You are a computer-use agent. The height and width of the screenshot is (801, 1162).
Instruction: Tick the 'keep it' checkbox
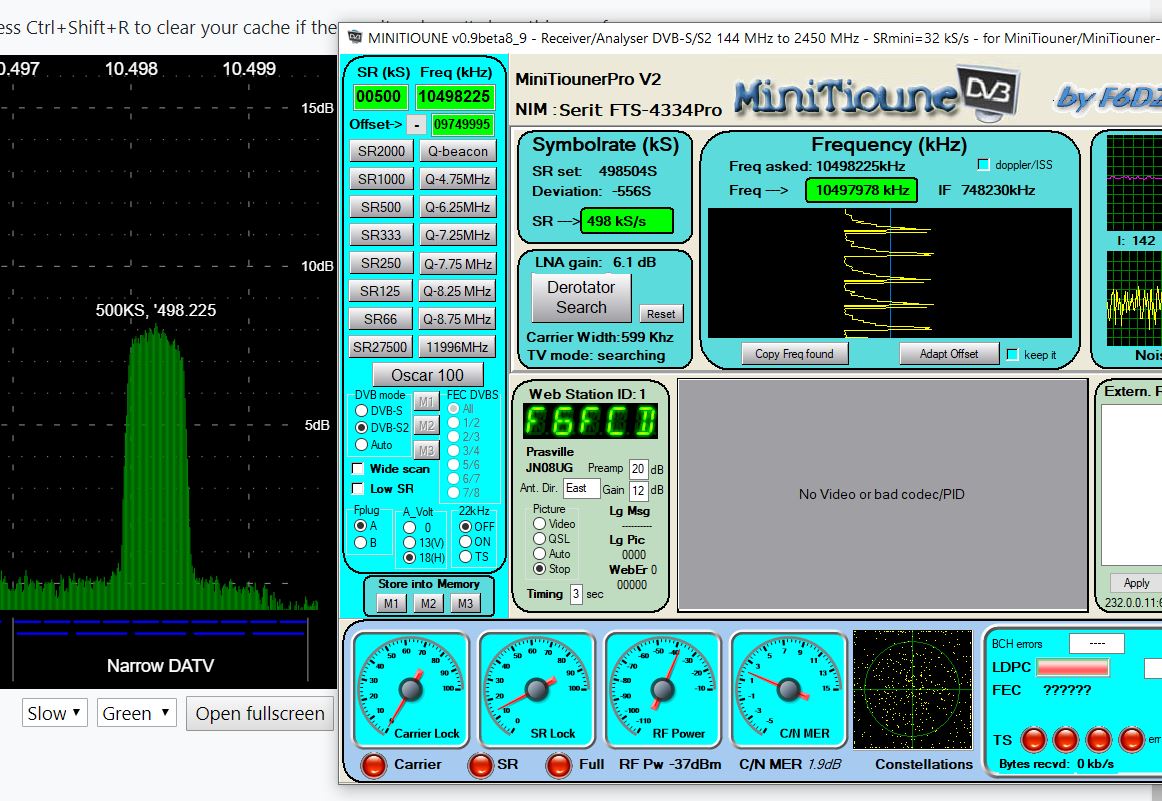(1012, 354)
